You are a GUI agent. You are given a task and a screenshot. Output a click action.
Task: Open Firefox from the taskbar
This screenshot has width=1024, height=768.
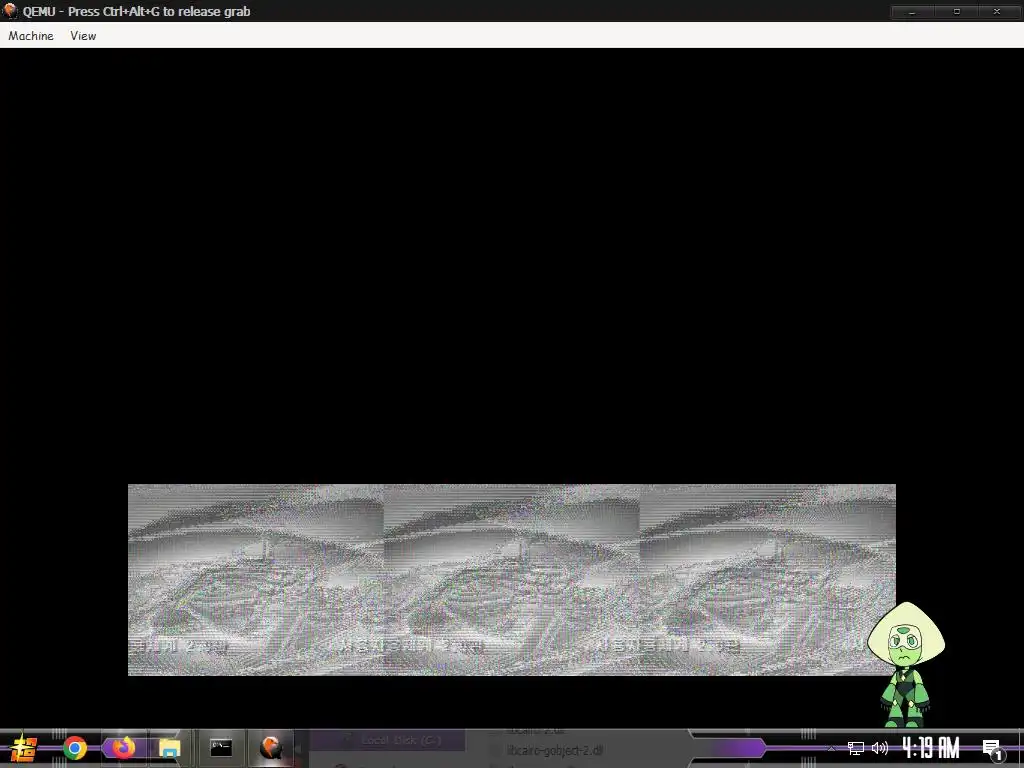[123, 747]
